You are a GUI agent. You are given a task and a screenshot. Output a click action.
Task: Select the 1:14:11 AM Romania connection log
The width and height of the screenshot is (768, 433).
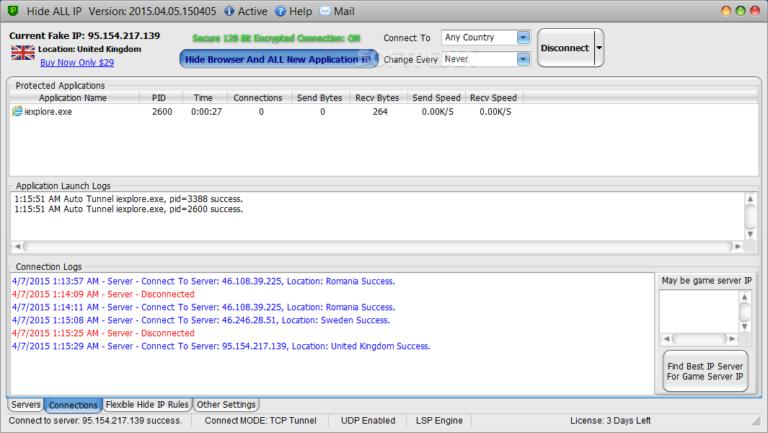[203, 307]
